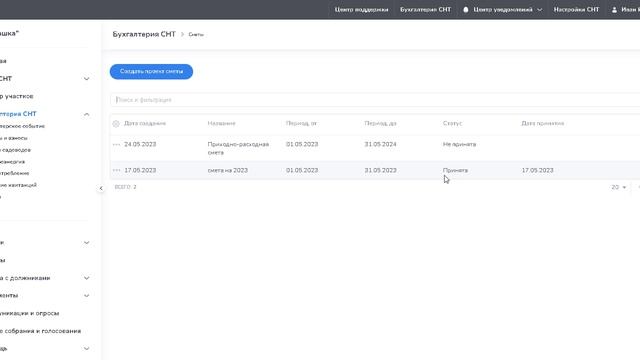640x360 pixels.
Task: Expand the sidebar chevron next to с должниками
Action: pos(87,278)
